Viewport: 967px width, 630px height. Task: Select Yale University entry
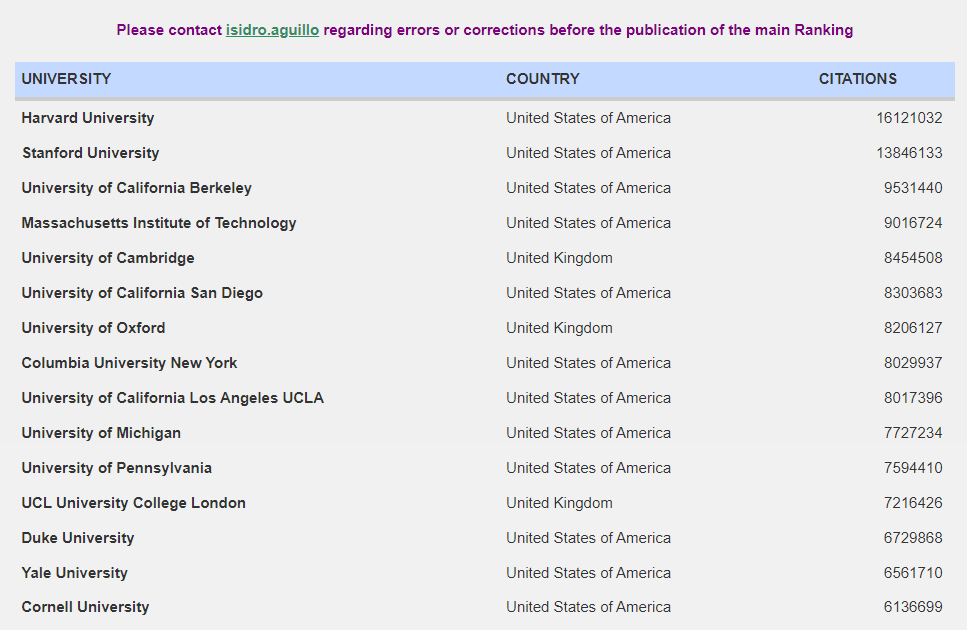(x=75, y=573)
